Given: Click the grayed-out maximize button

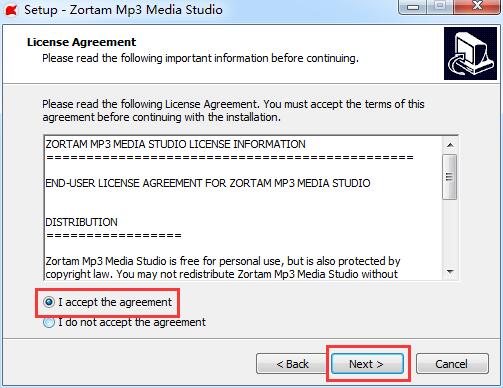Looking at the screenshot, I should (x=440, y=6).
